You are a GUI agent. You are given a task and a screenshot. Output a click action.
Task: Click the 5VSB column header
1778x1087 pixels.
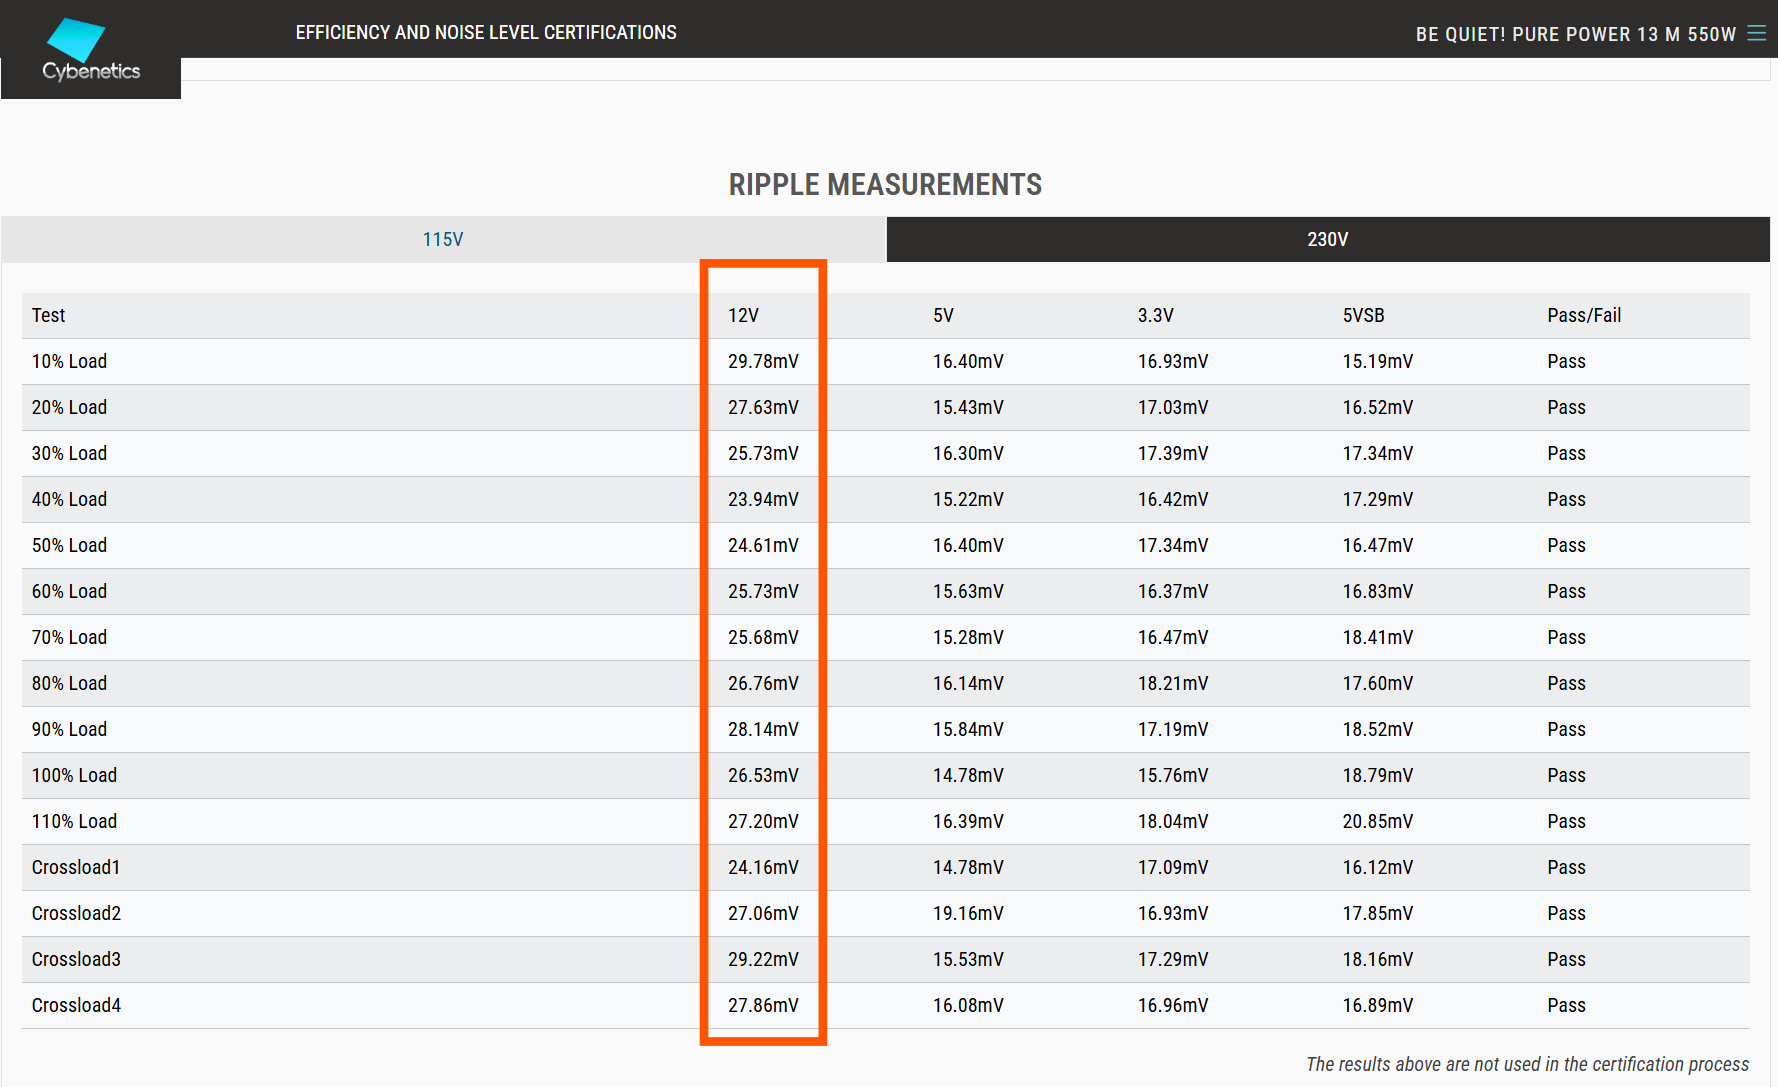tap(1363, 315)
